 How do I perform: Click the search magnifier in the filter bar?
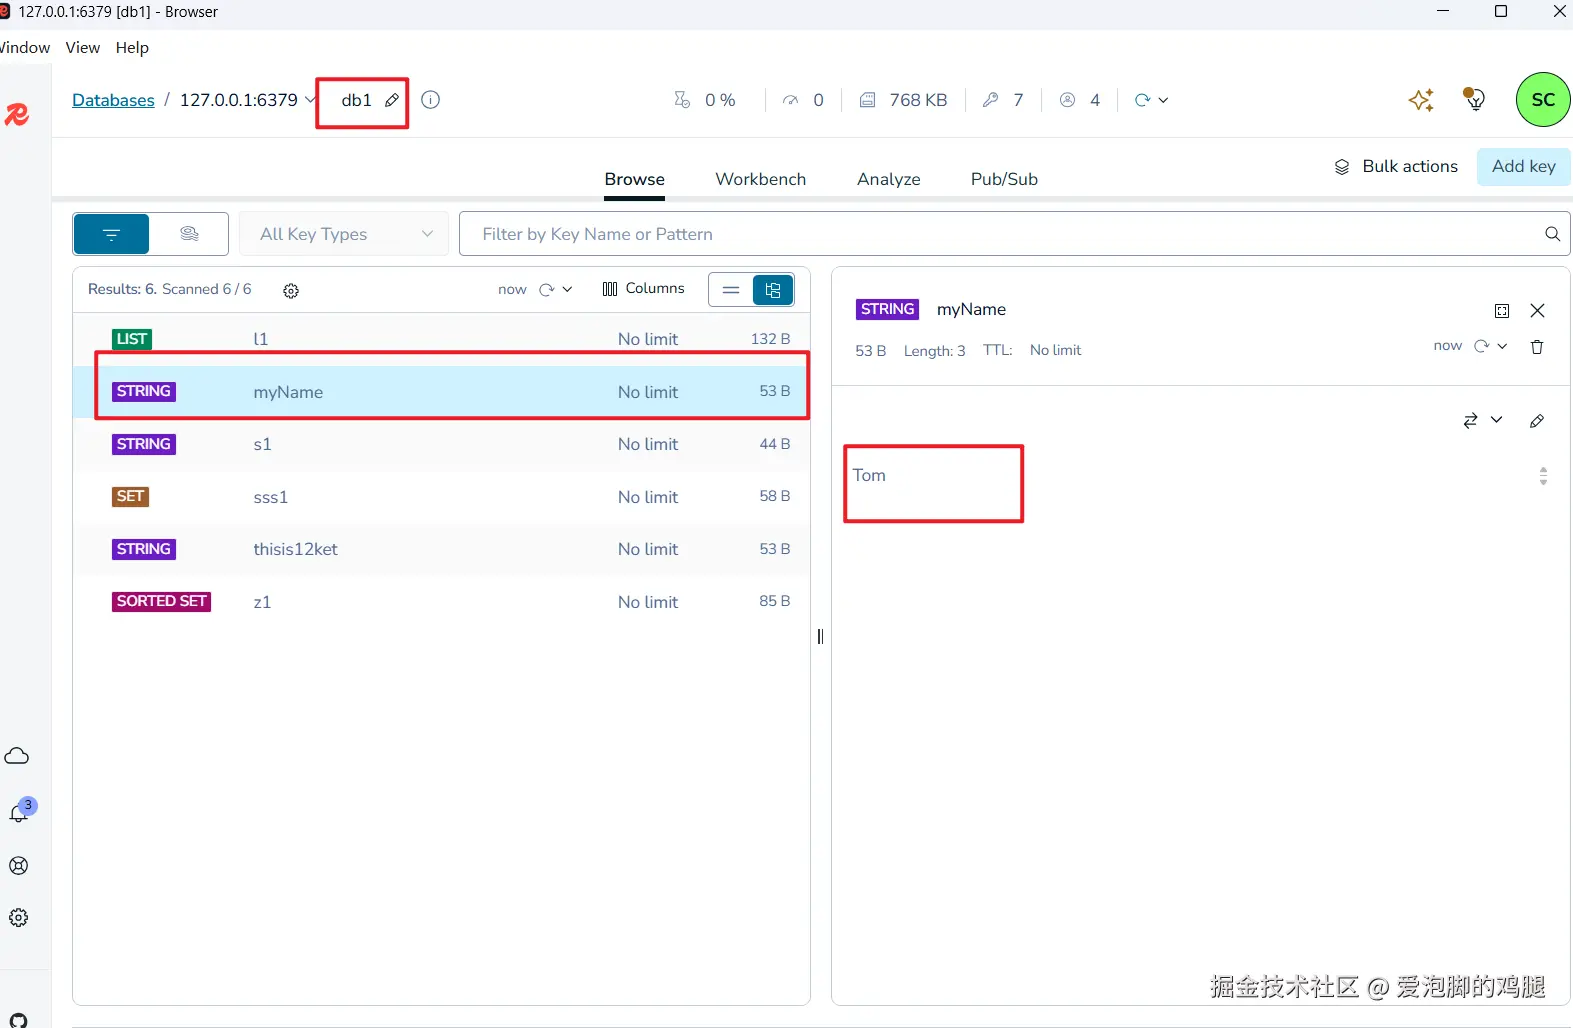pos(1552,234)
